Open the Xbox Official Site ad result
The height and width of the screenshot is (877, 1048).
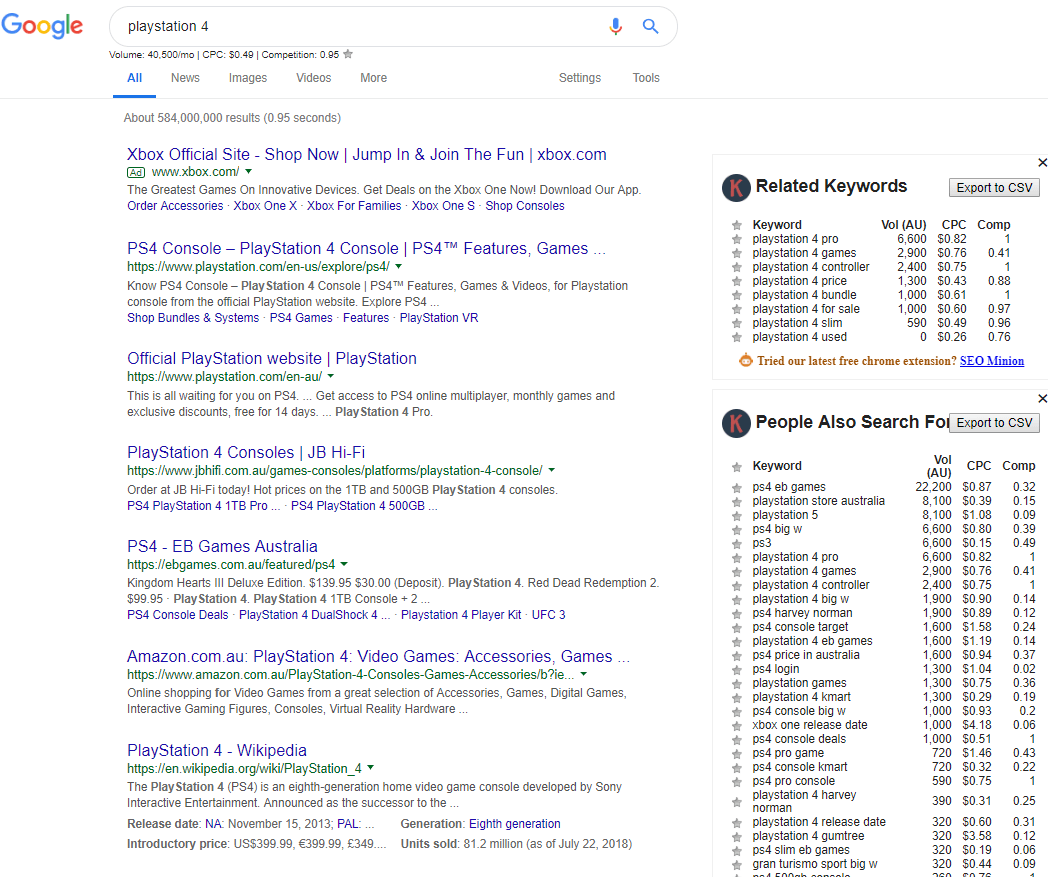tap(366, 154)
